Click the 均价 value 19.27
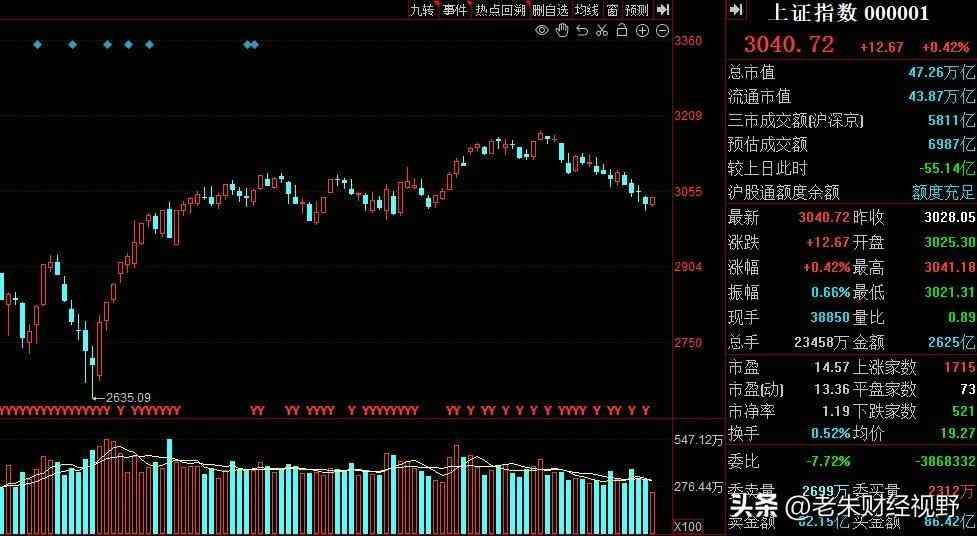The width and height of the screenshot is (977, 536). click(x=960, y=433)
